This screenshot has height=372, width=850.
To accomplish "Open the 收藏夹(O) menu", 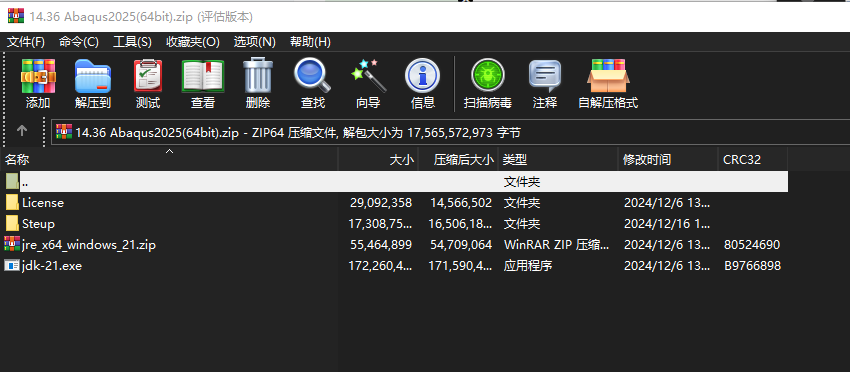I will (x=192, y=42).
